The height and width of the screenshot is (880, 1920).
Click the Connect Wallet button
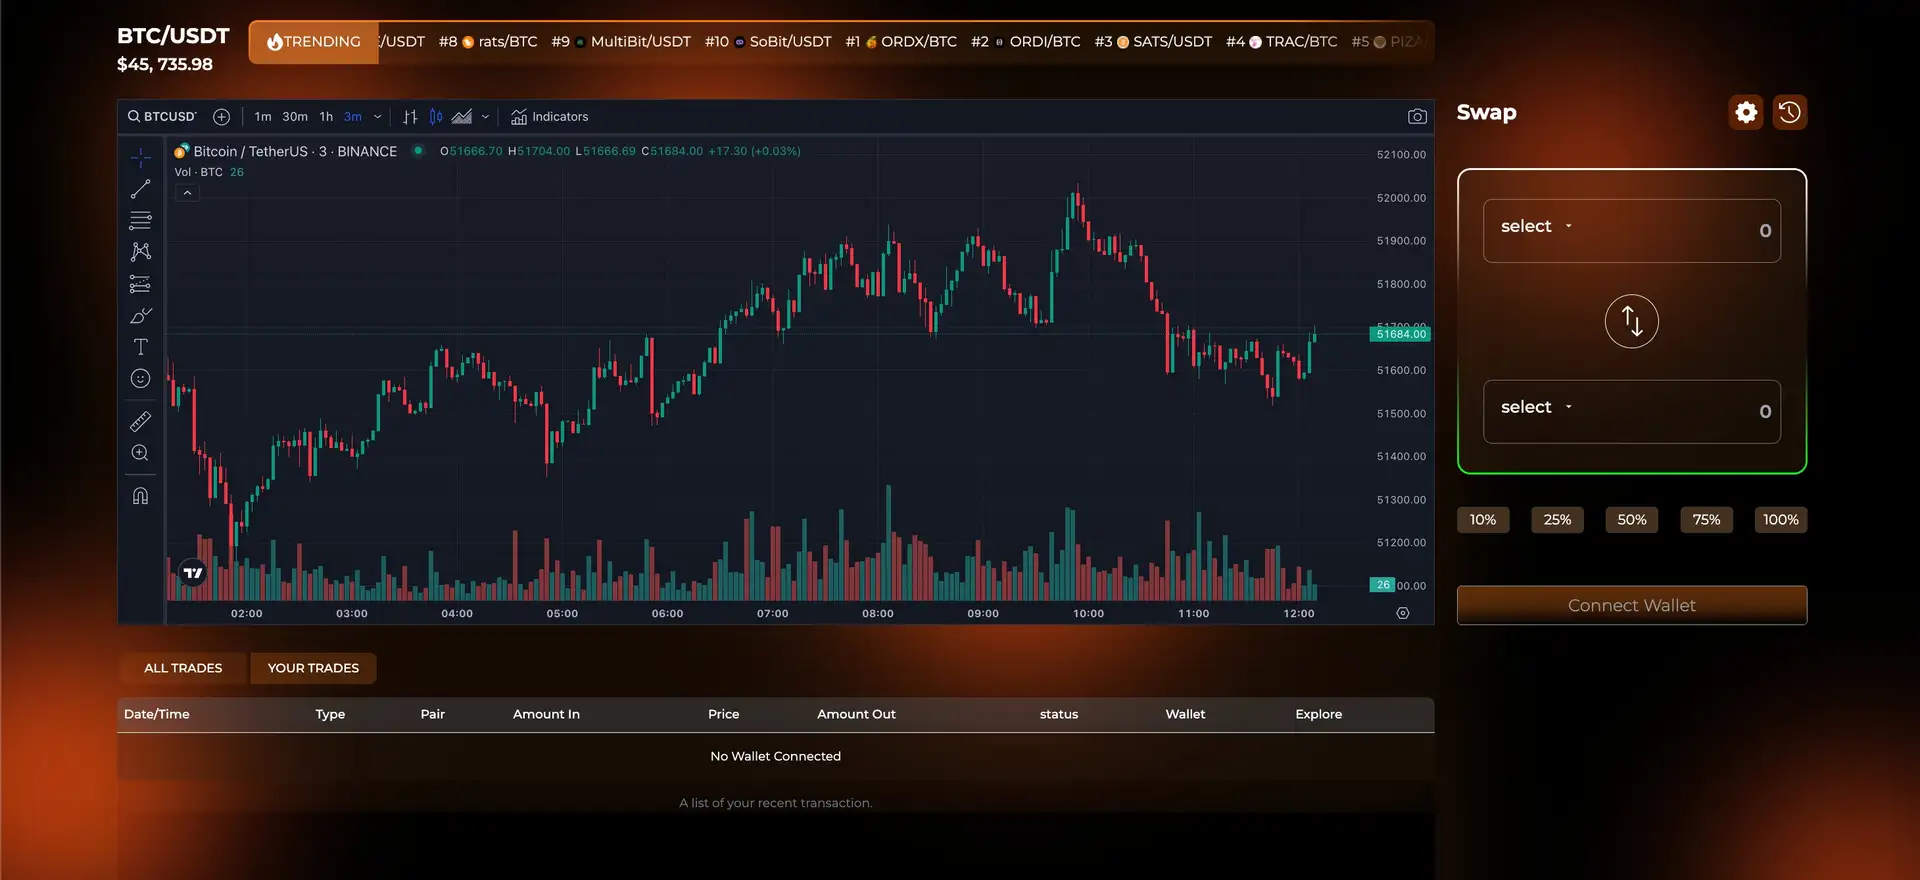[x=1631, y=605]
